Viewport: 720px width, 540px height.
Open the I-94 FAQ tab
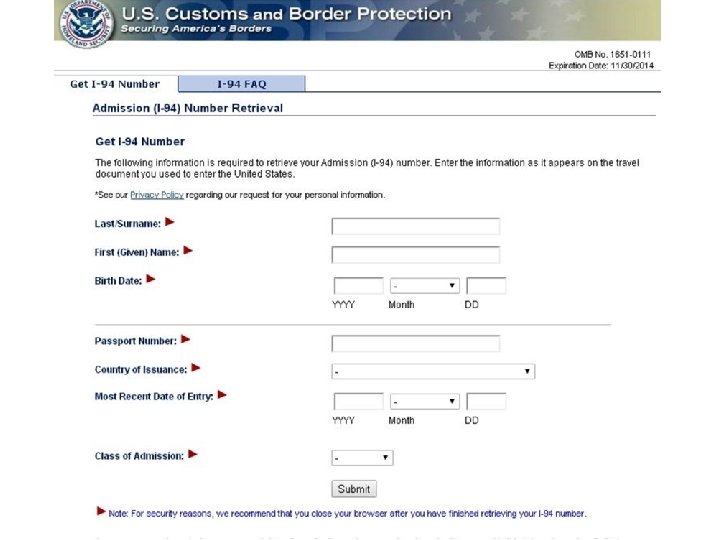pos(242,84)
